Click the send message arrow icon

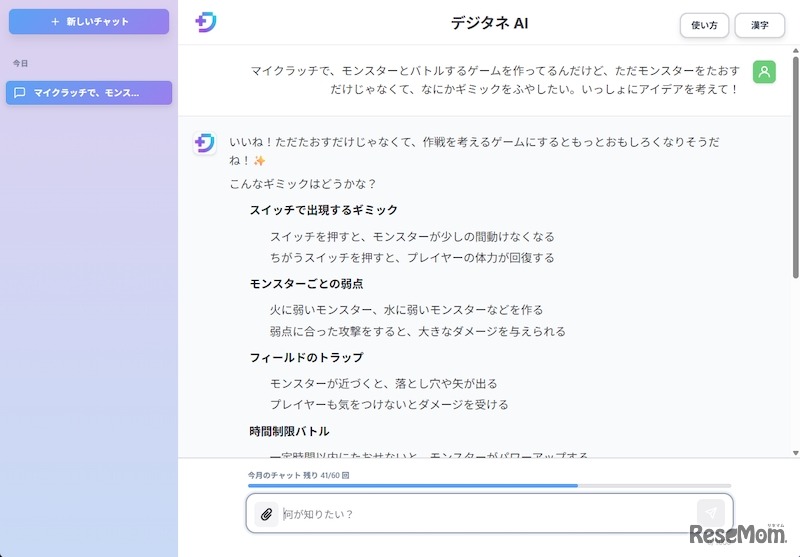click(711, 513)
